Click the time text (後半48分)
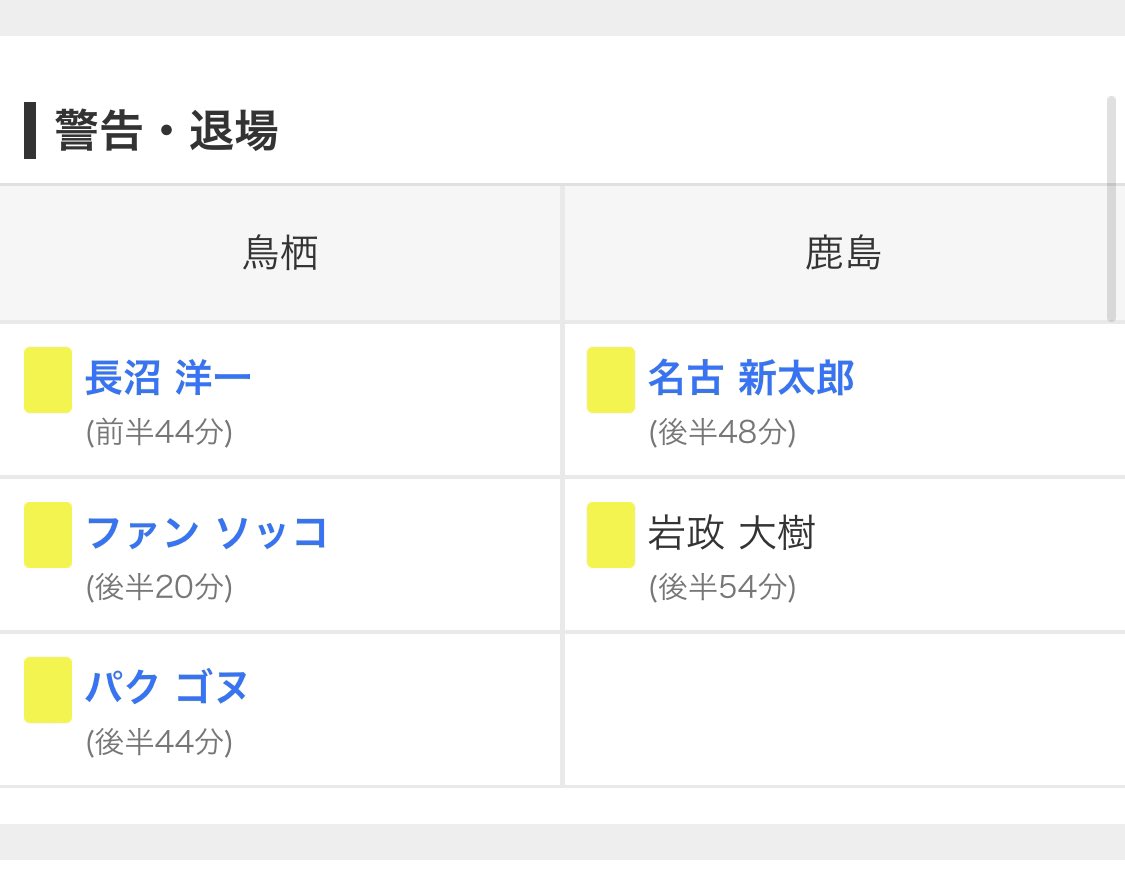Screen dimensions: 1125x895 (x=722, y=433)
